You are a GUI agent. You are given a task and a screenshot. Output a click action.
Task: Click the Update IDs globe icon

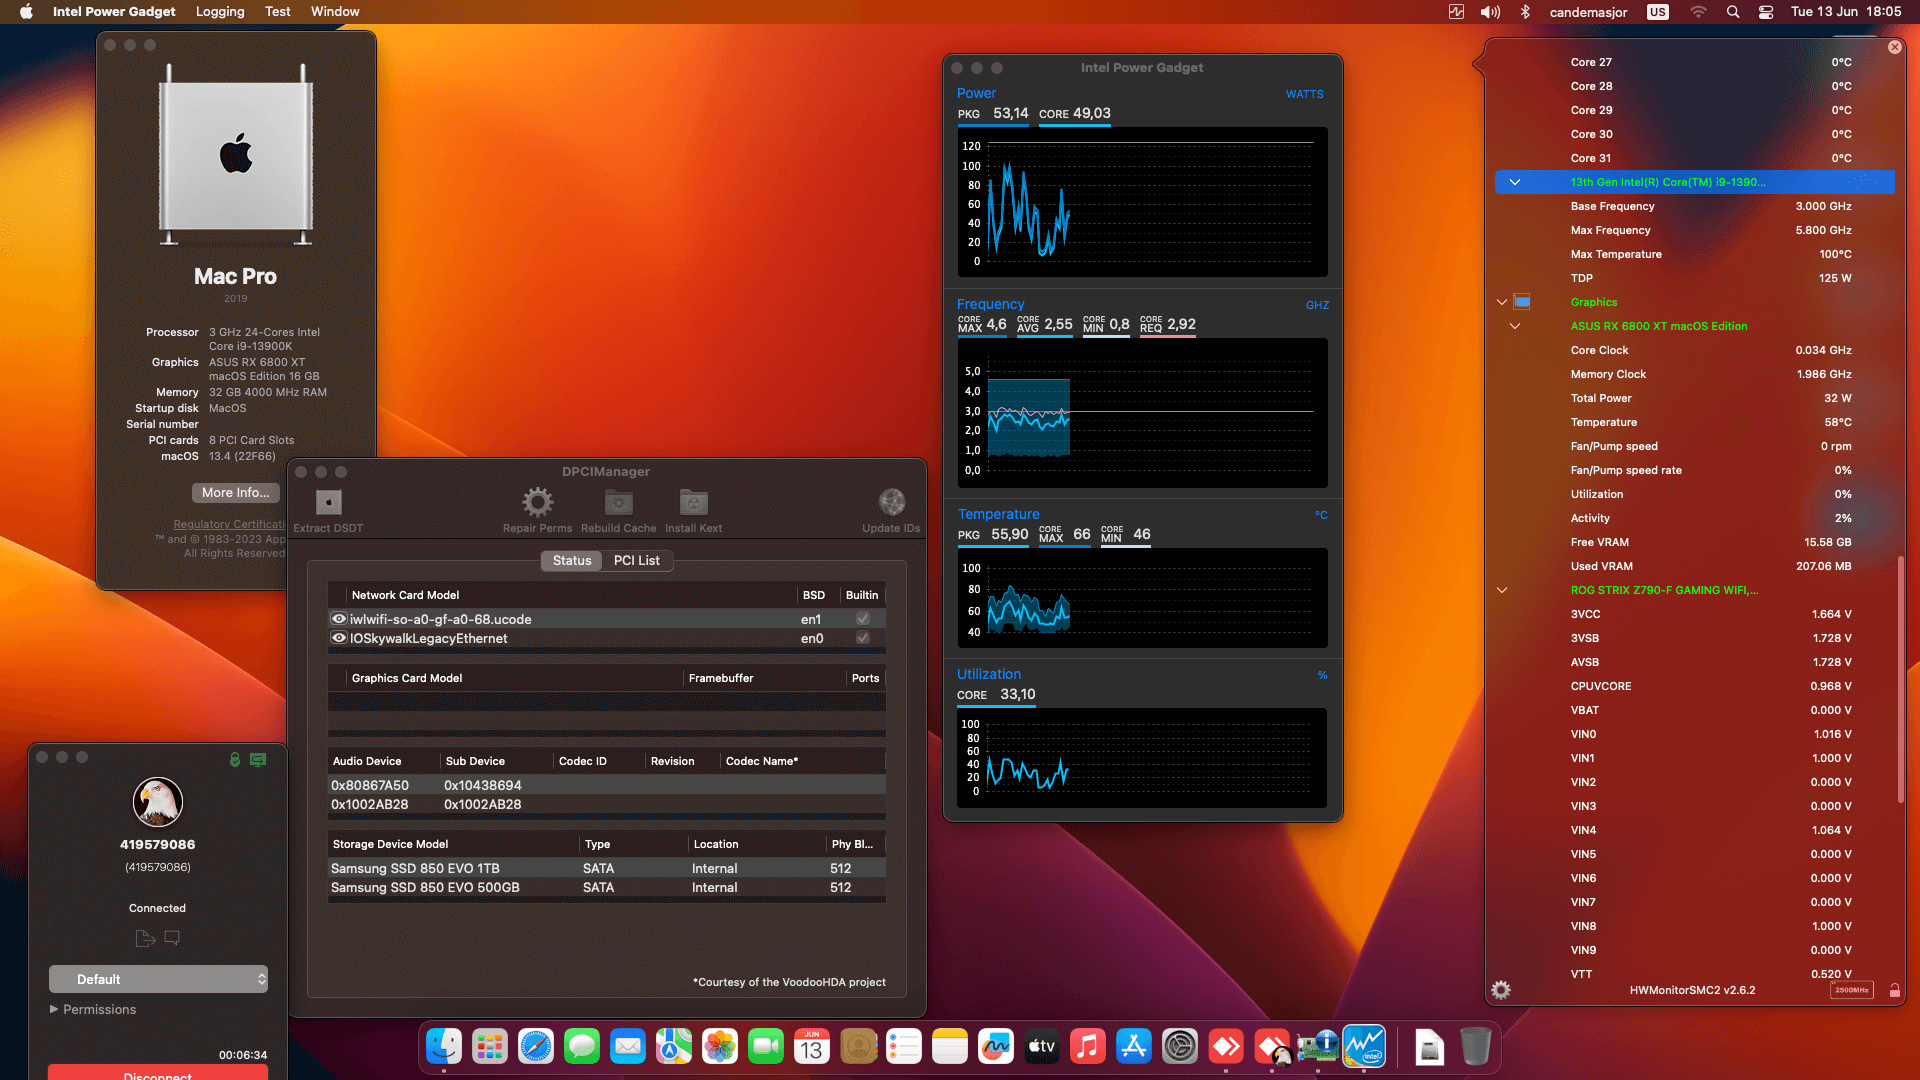[x=891, y=503]
